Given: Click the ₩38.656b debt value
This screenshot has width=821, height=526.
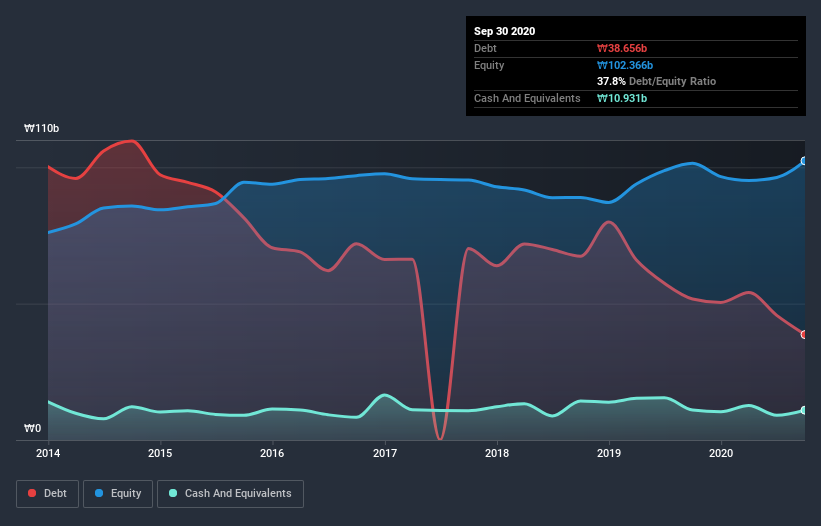Looking at the screenshot, I should (622, 48).
